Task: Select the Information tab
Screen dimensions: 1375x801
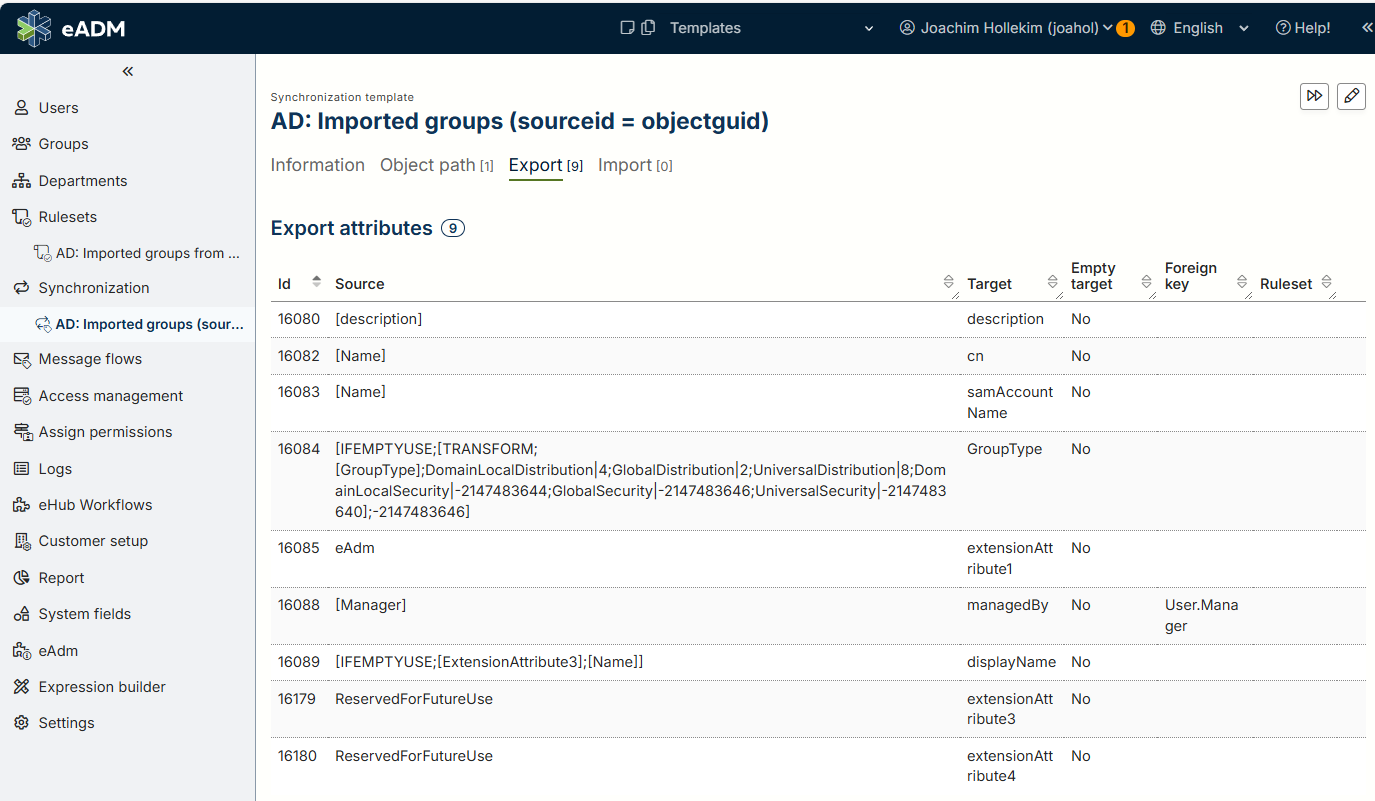Action: click(x=317, y=165)
